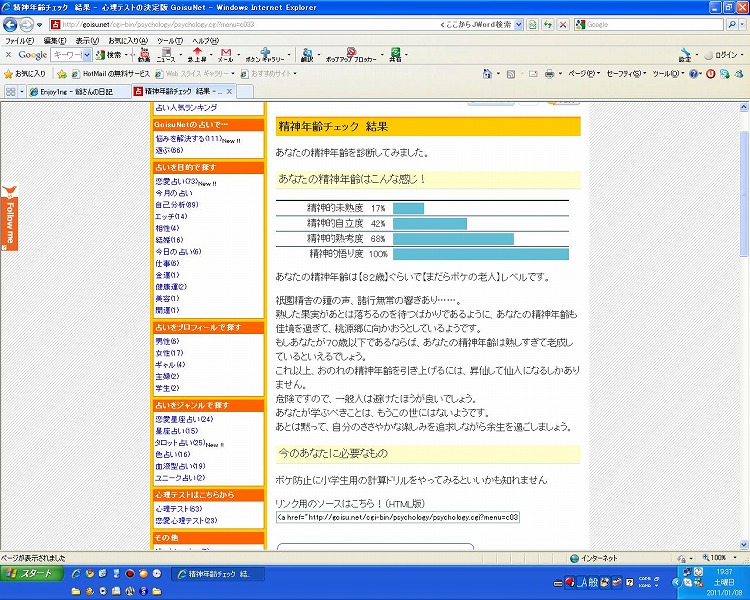Click the favorites star お気に入り button
750x600 pixels.
pyautogui.click(x=24, y=73)
